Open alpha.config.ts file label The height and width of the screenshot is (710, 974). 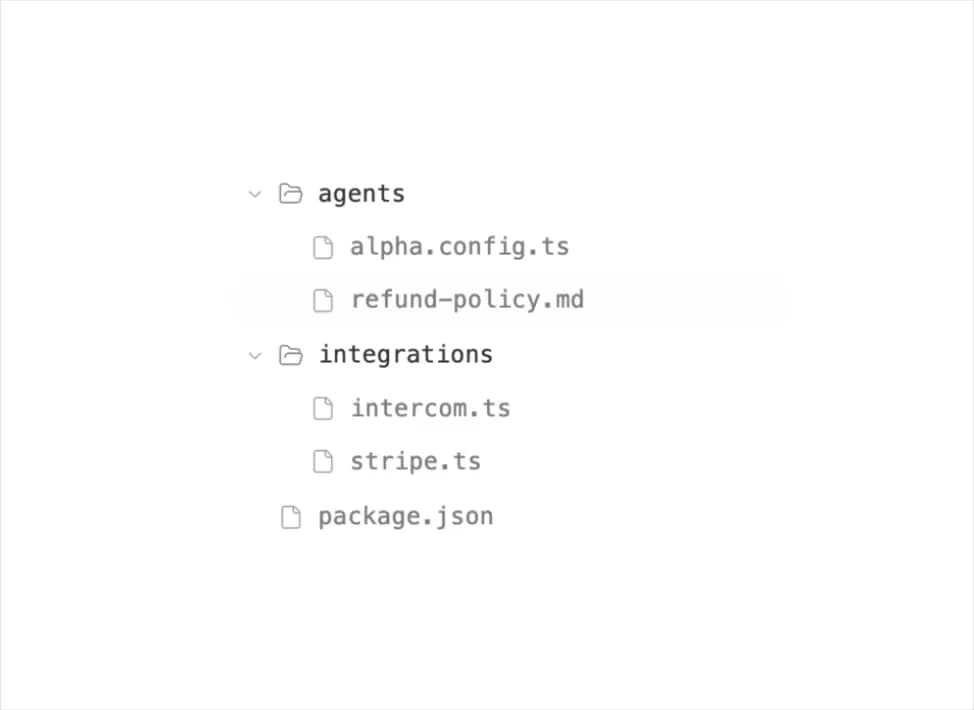click(x=460, y=247)
